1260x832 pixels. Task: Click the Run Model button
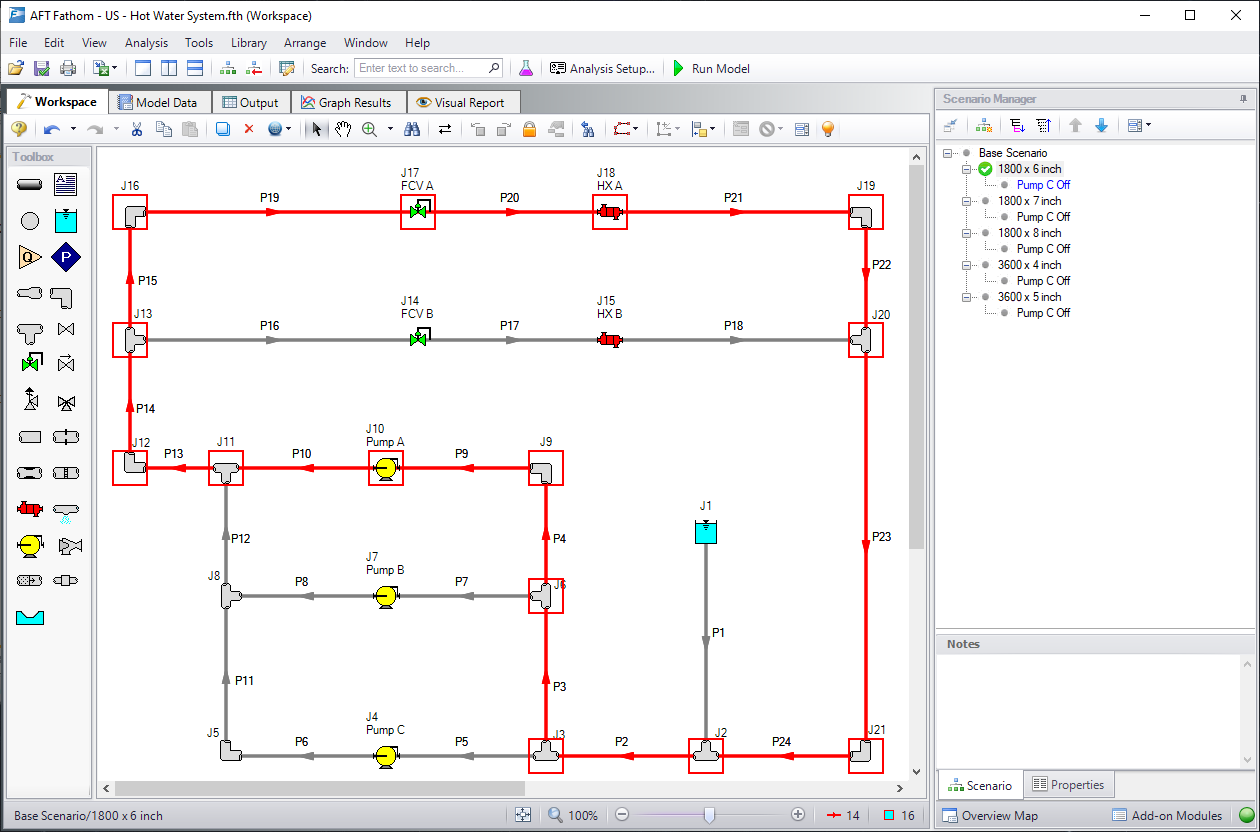click(x=710, y=69)
